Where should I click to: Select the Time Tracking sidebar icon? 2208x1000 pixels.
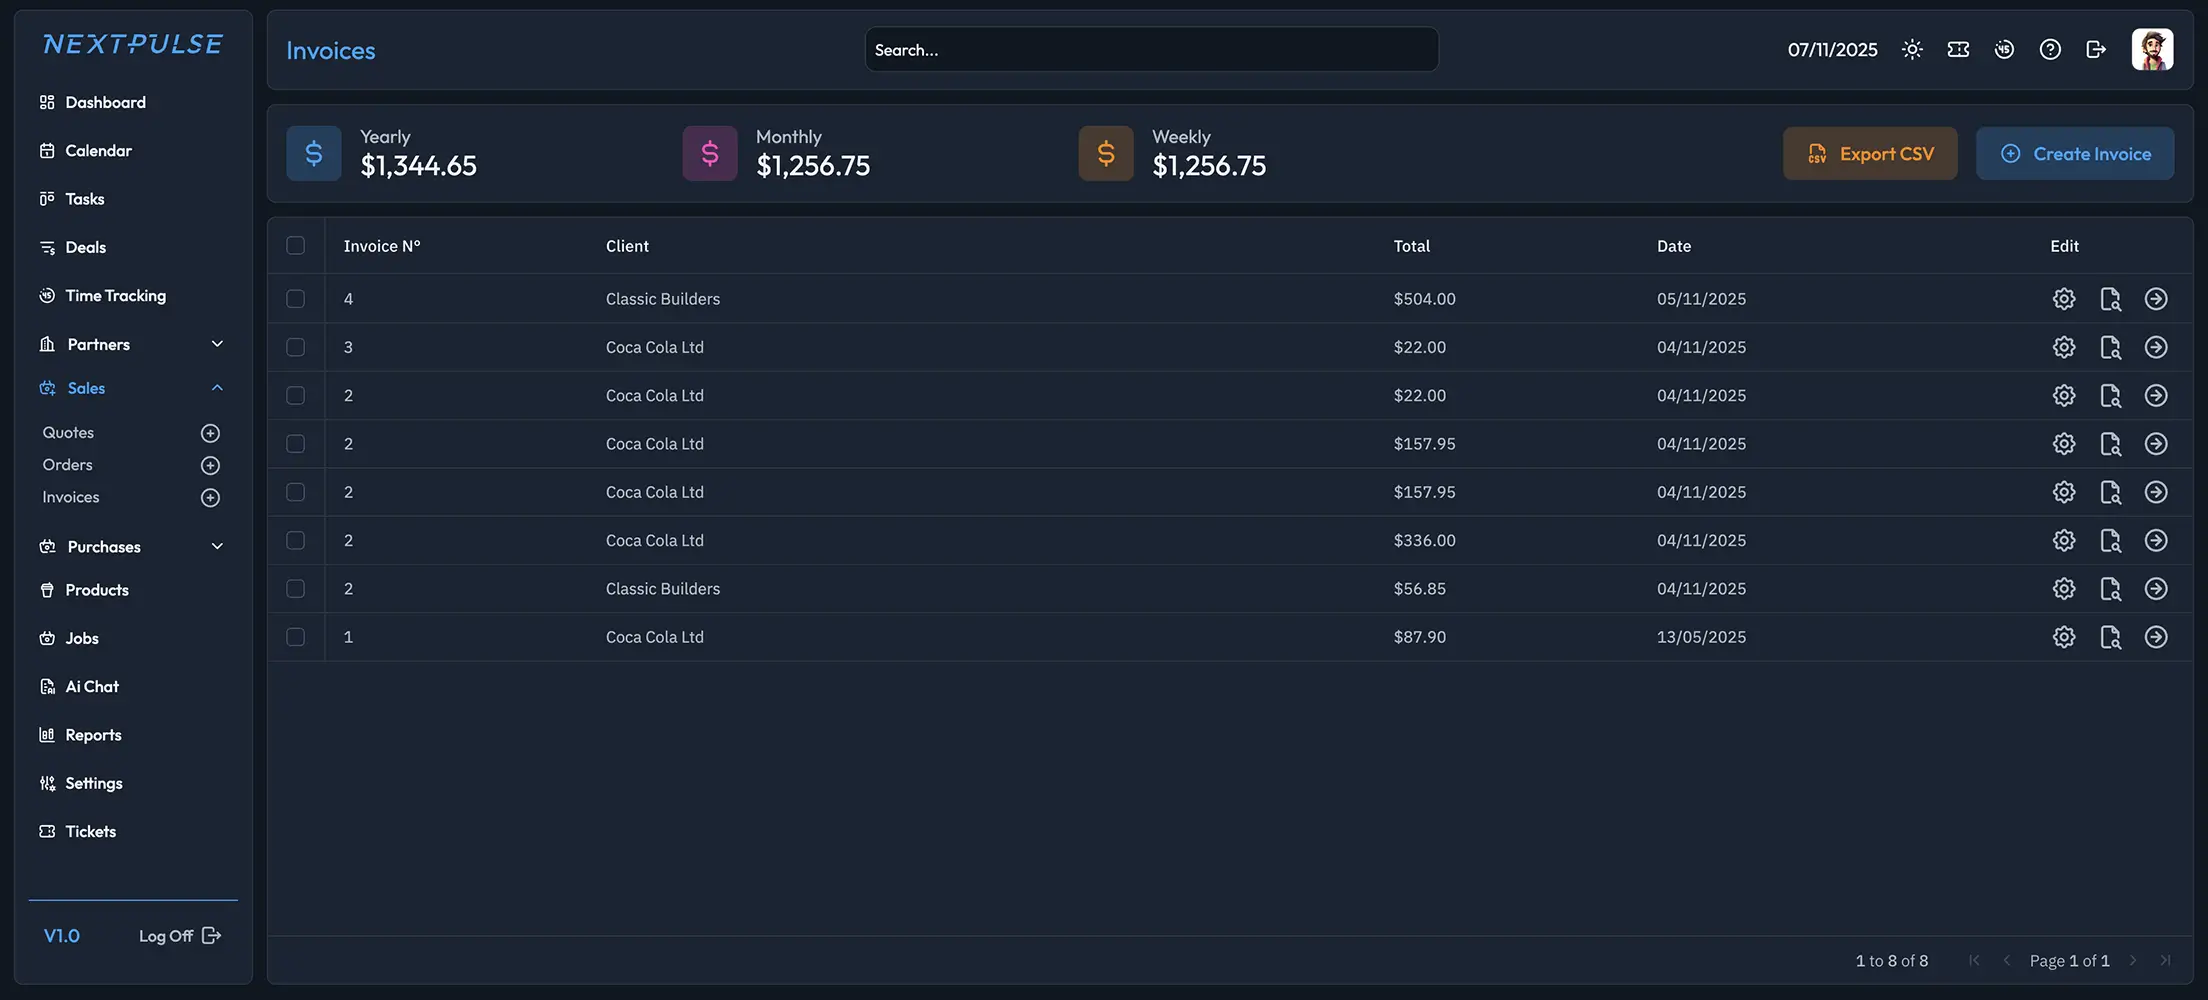coord(47,295)
